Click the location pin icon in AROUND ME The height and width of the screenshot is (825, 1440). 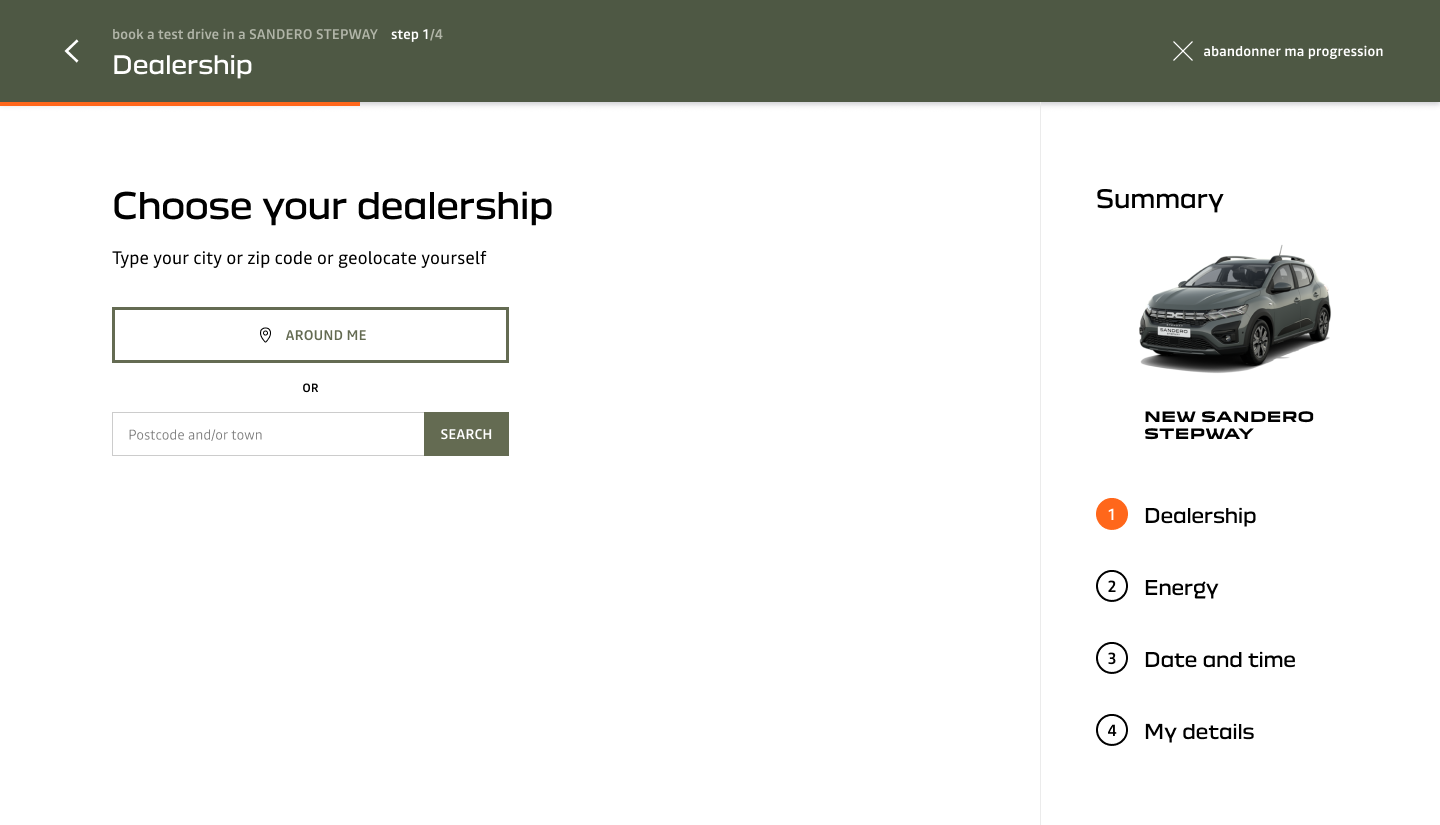tap(265, 335)
